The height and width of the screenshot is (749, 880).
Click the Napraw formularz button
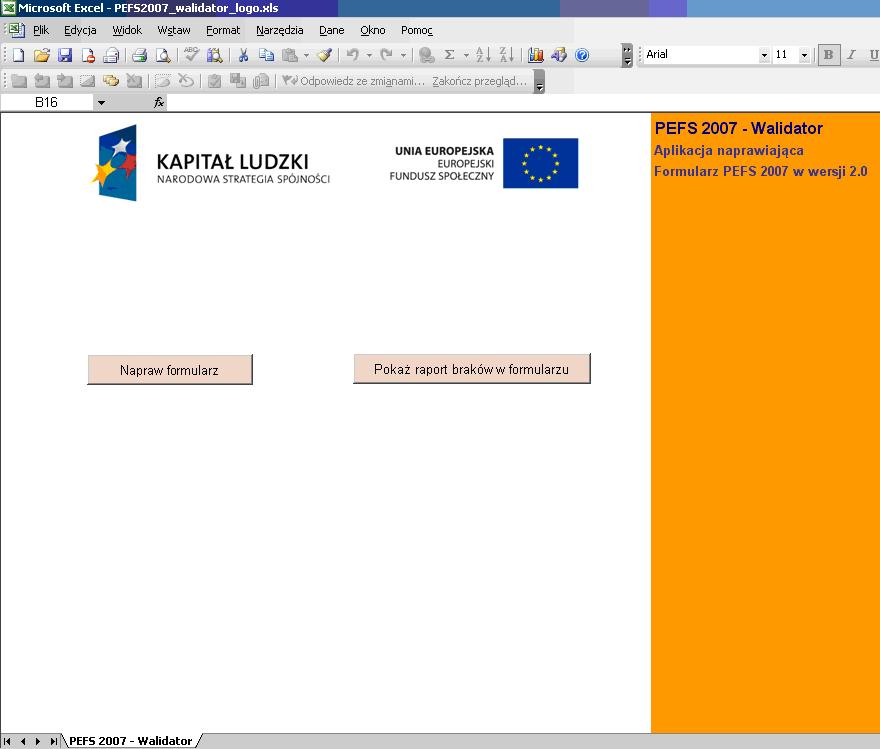pos(169,370)
